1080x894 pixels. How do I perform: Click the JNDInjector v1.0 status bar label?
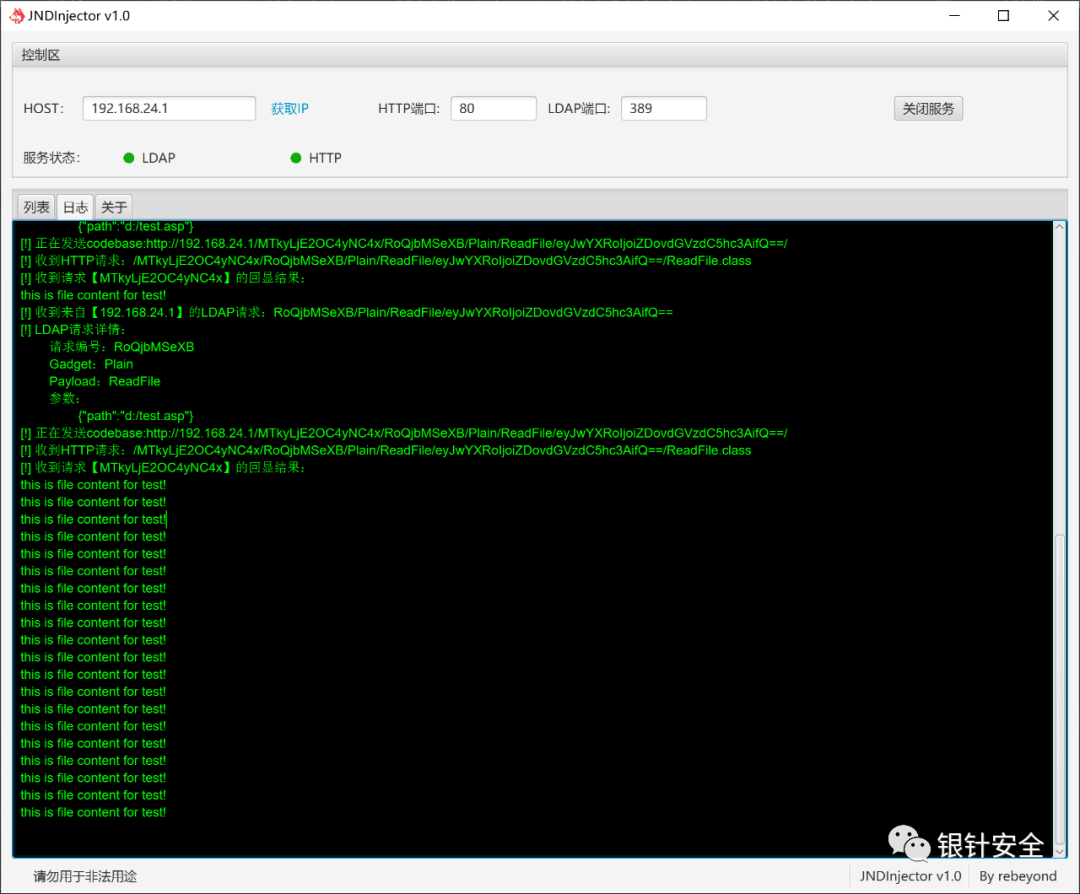tap(910, 876)
